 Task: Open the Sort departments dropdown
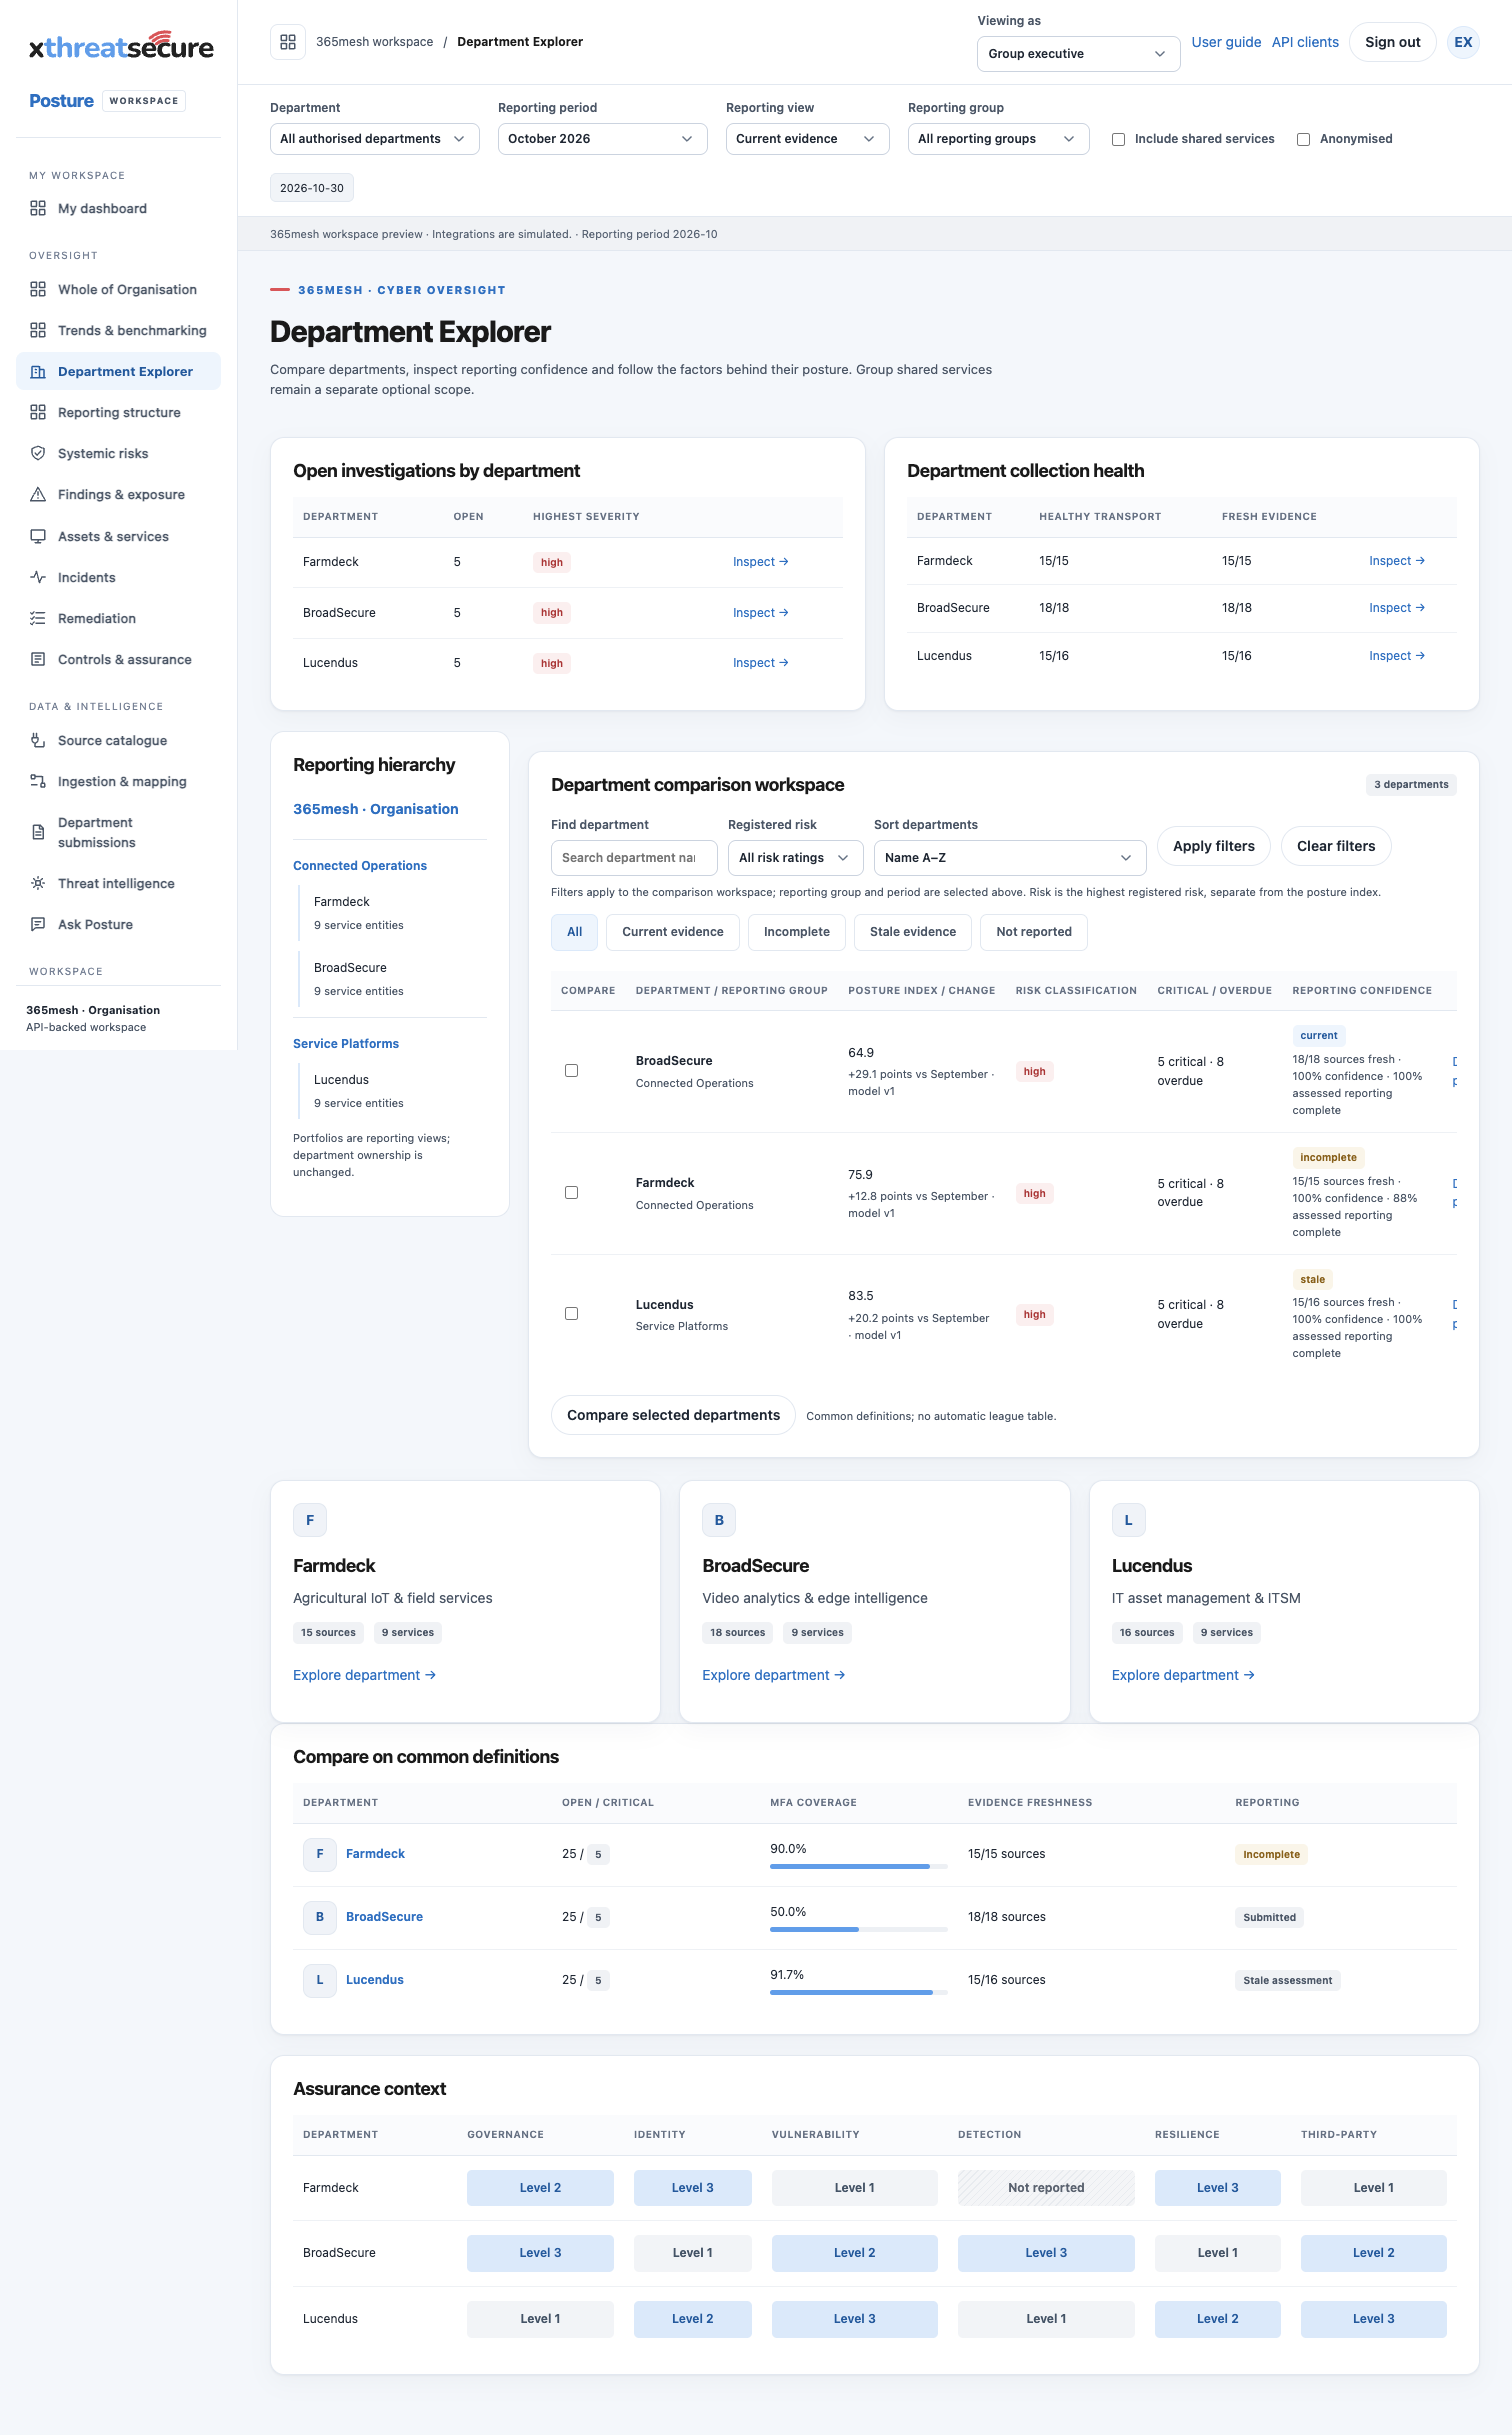click(x=1010, y=858)
